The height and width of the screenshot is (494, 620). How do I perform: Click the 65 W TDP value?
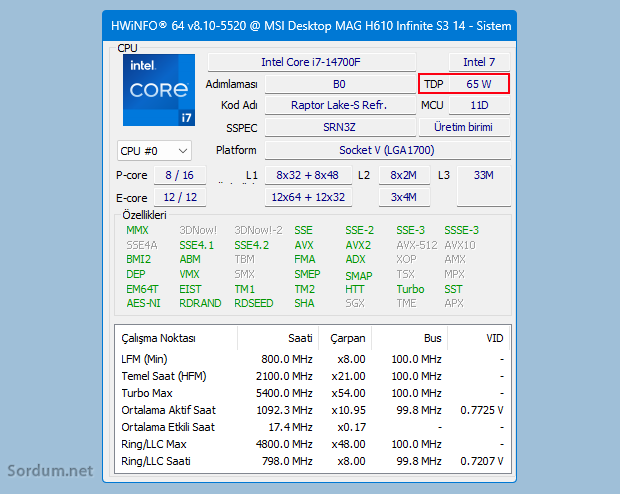tap(479, 84)
